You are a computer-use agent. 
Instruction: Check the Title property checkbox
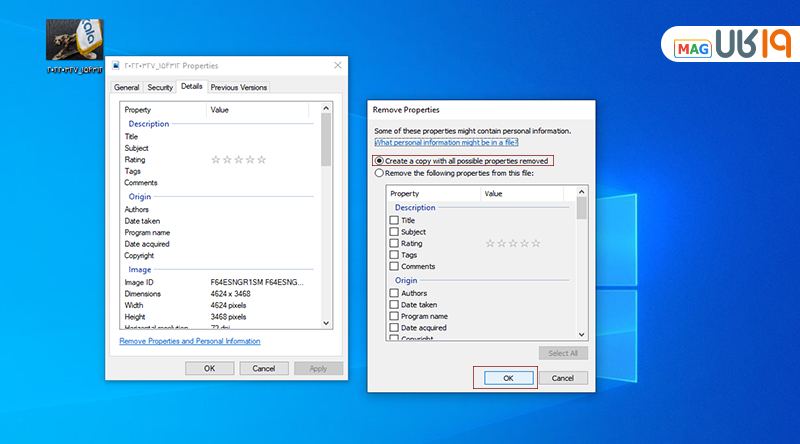pyautogui.click(x=394, y=220)
